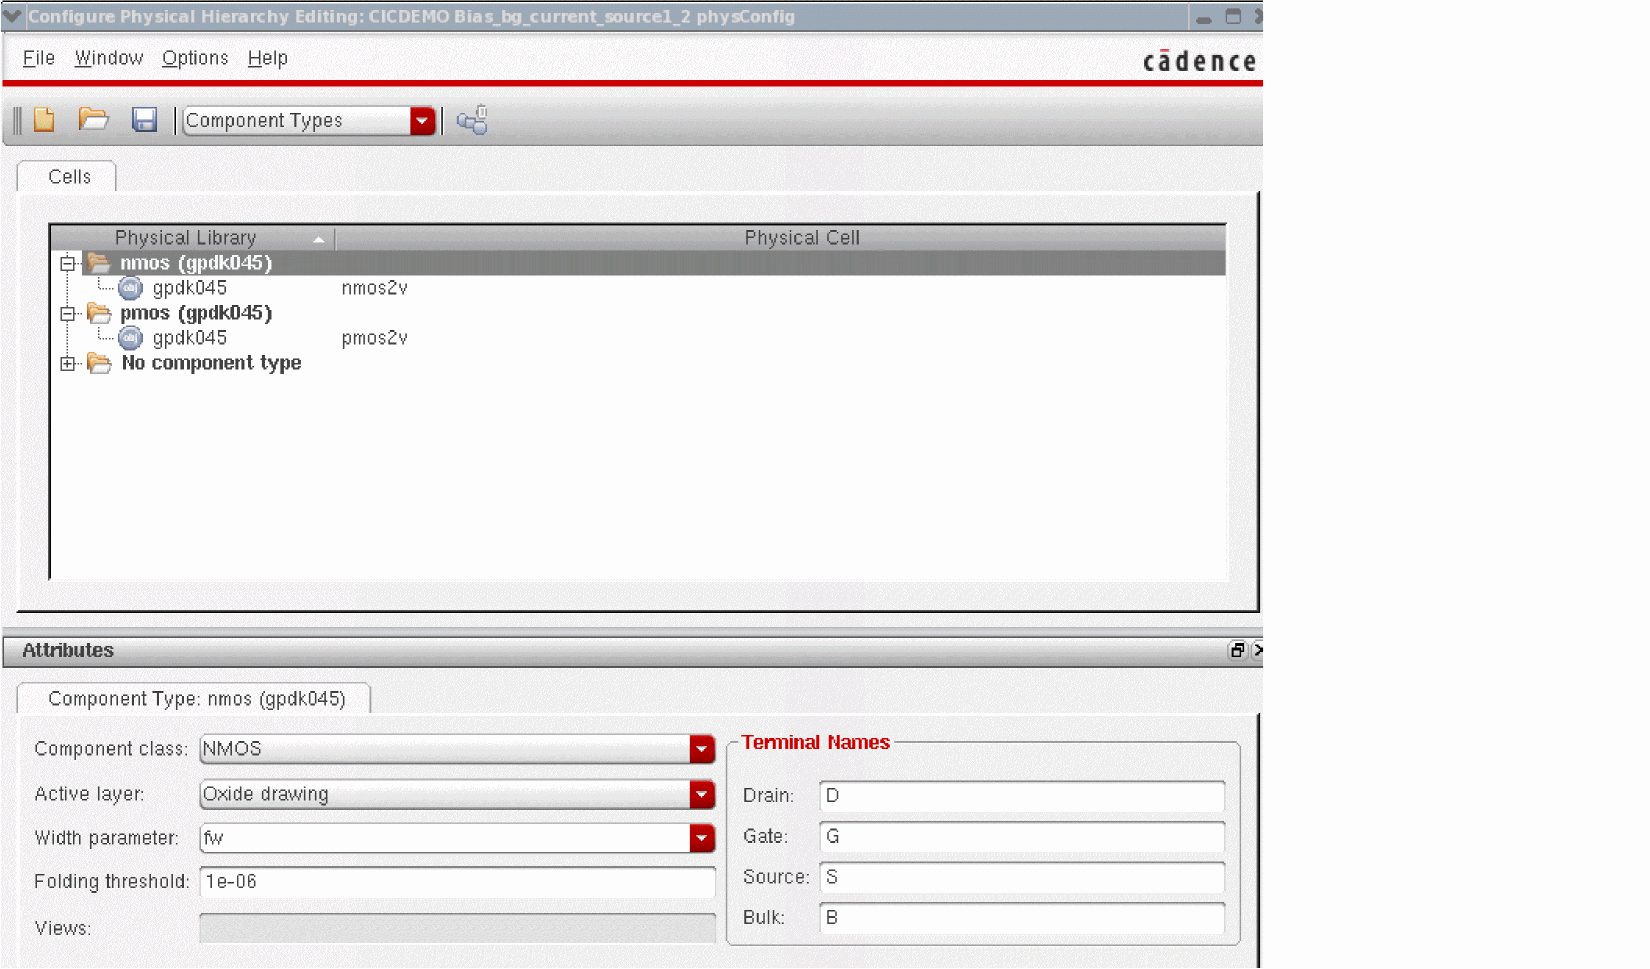Click the Save floppy disk icon
This screenshot has width=1650, height=969.
click(x=145, y=120)
